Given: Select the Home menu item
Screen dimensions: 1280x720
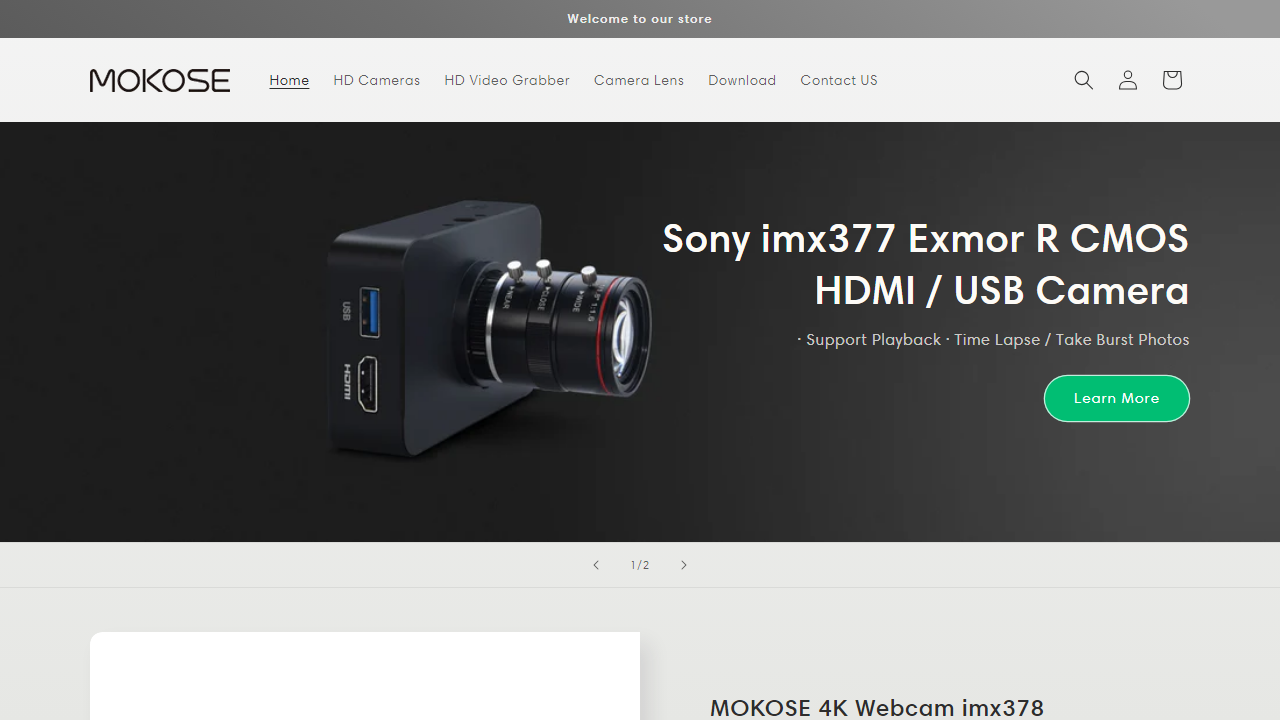Looking at the screenshot, I should 289,80.
